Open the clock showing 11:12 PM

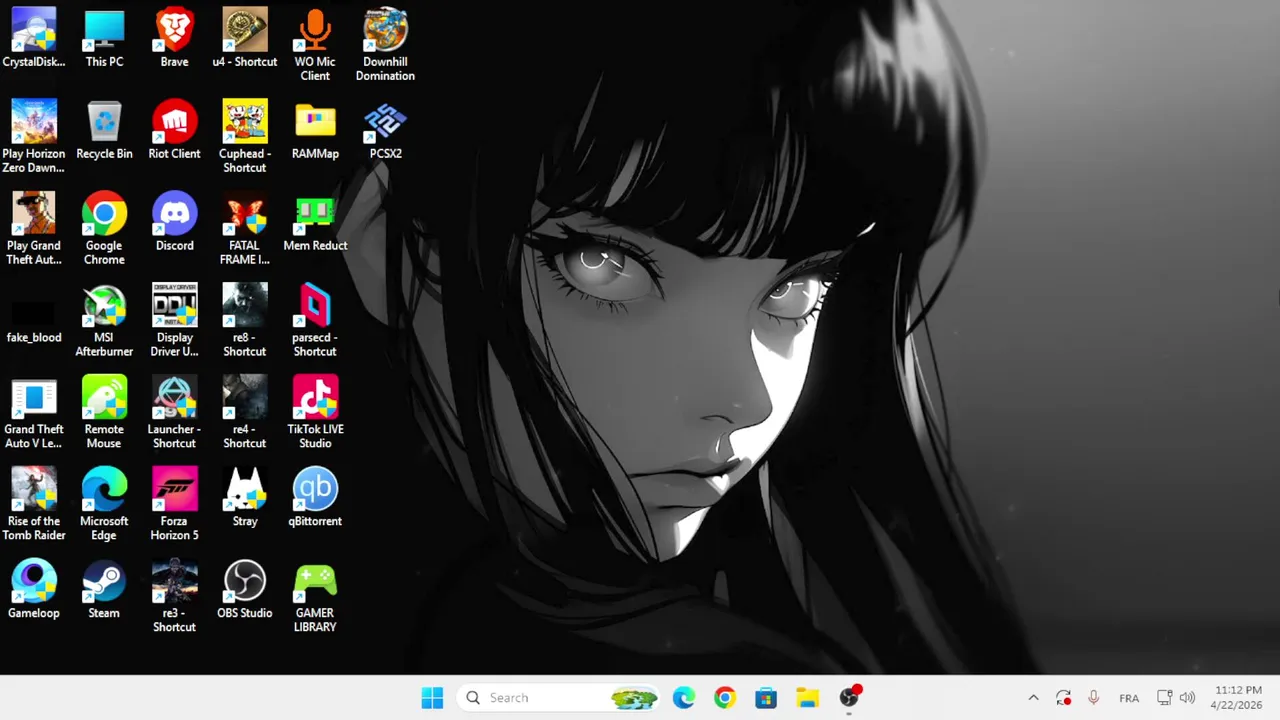(1238, 698)
